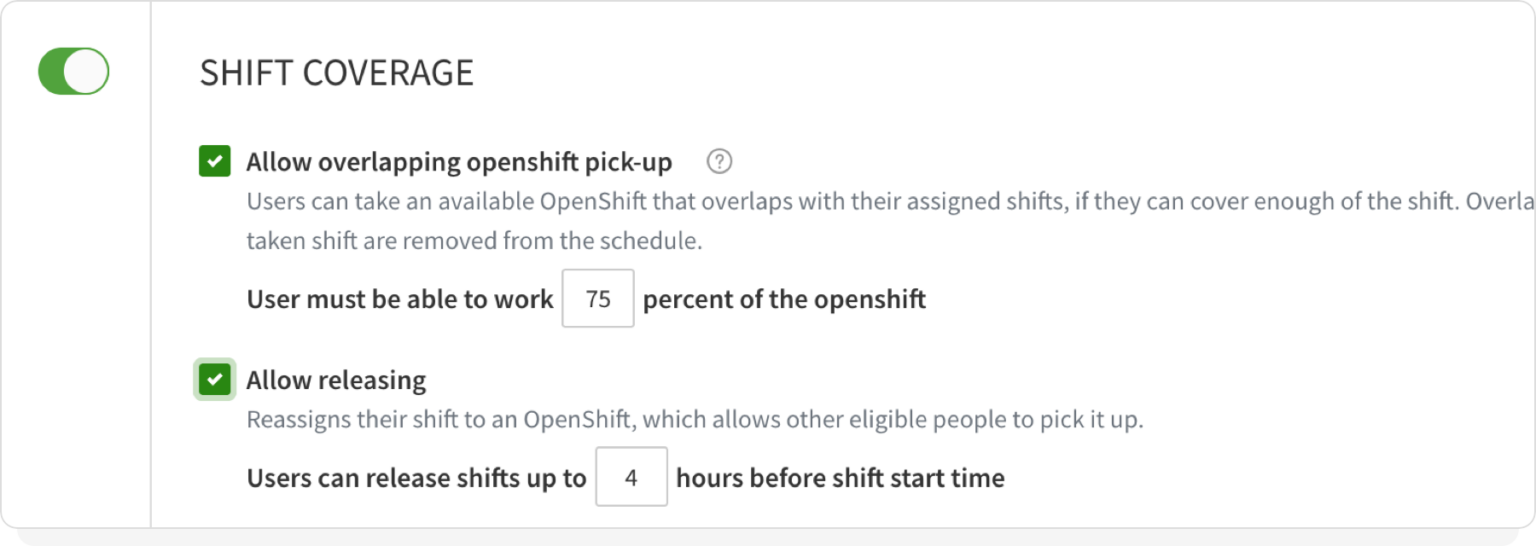
Task: Click the SHIFT COVERAGE section heading
Action: pyautogui.click(x=336, y=73)
